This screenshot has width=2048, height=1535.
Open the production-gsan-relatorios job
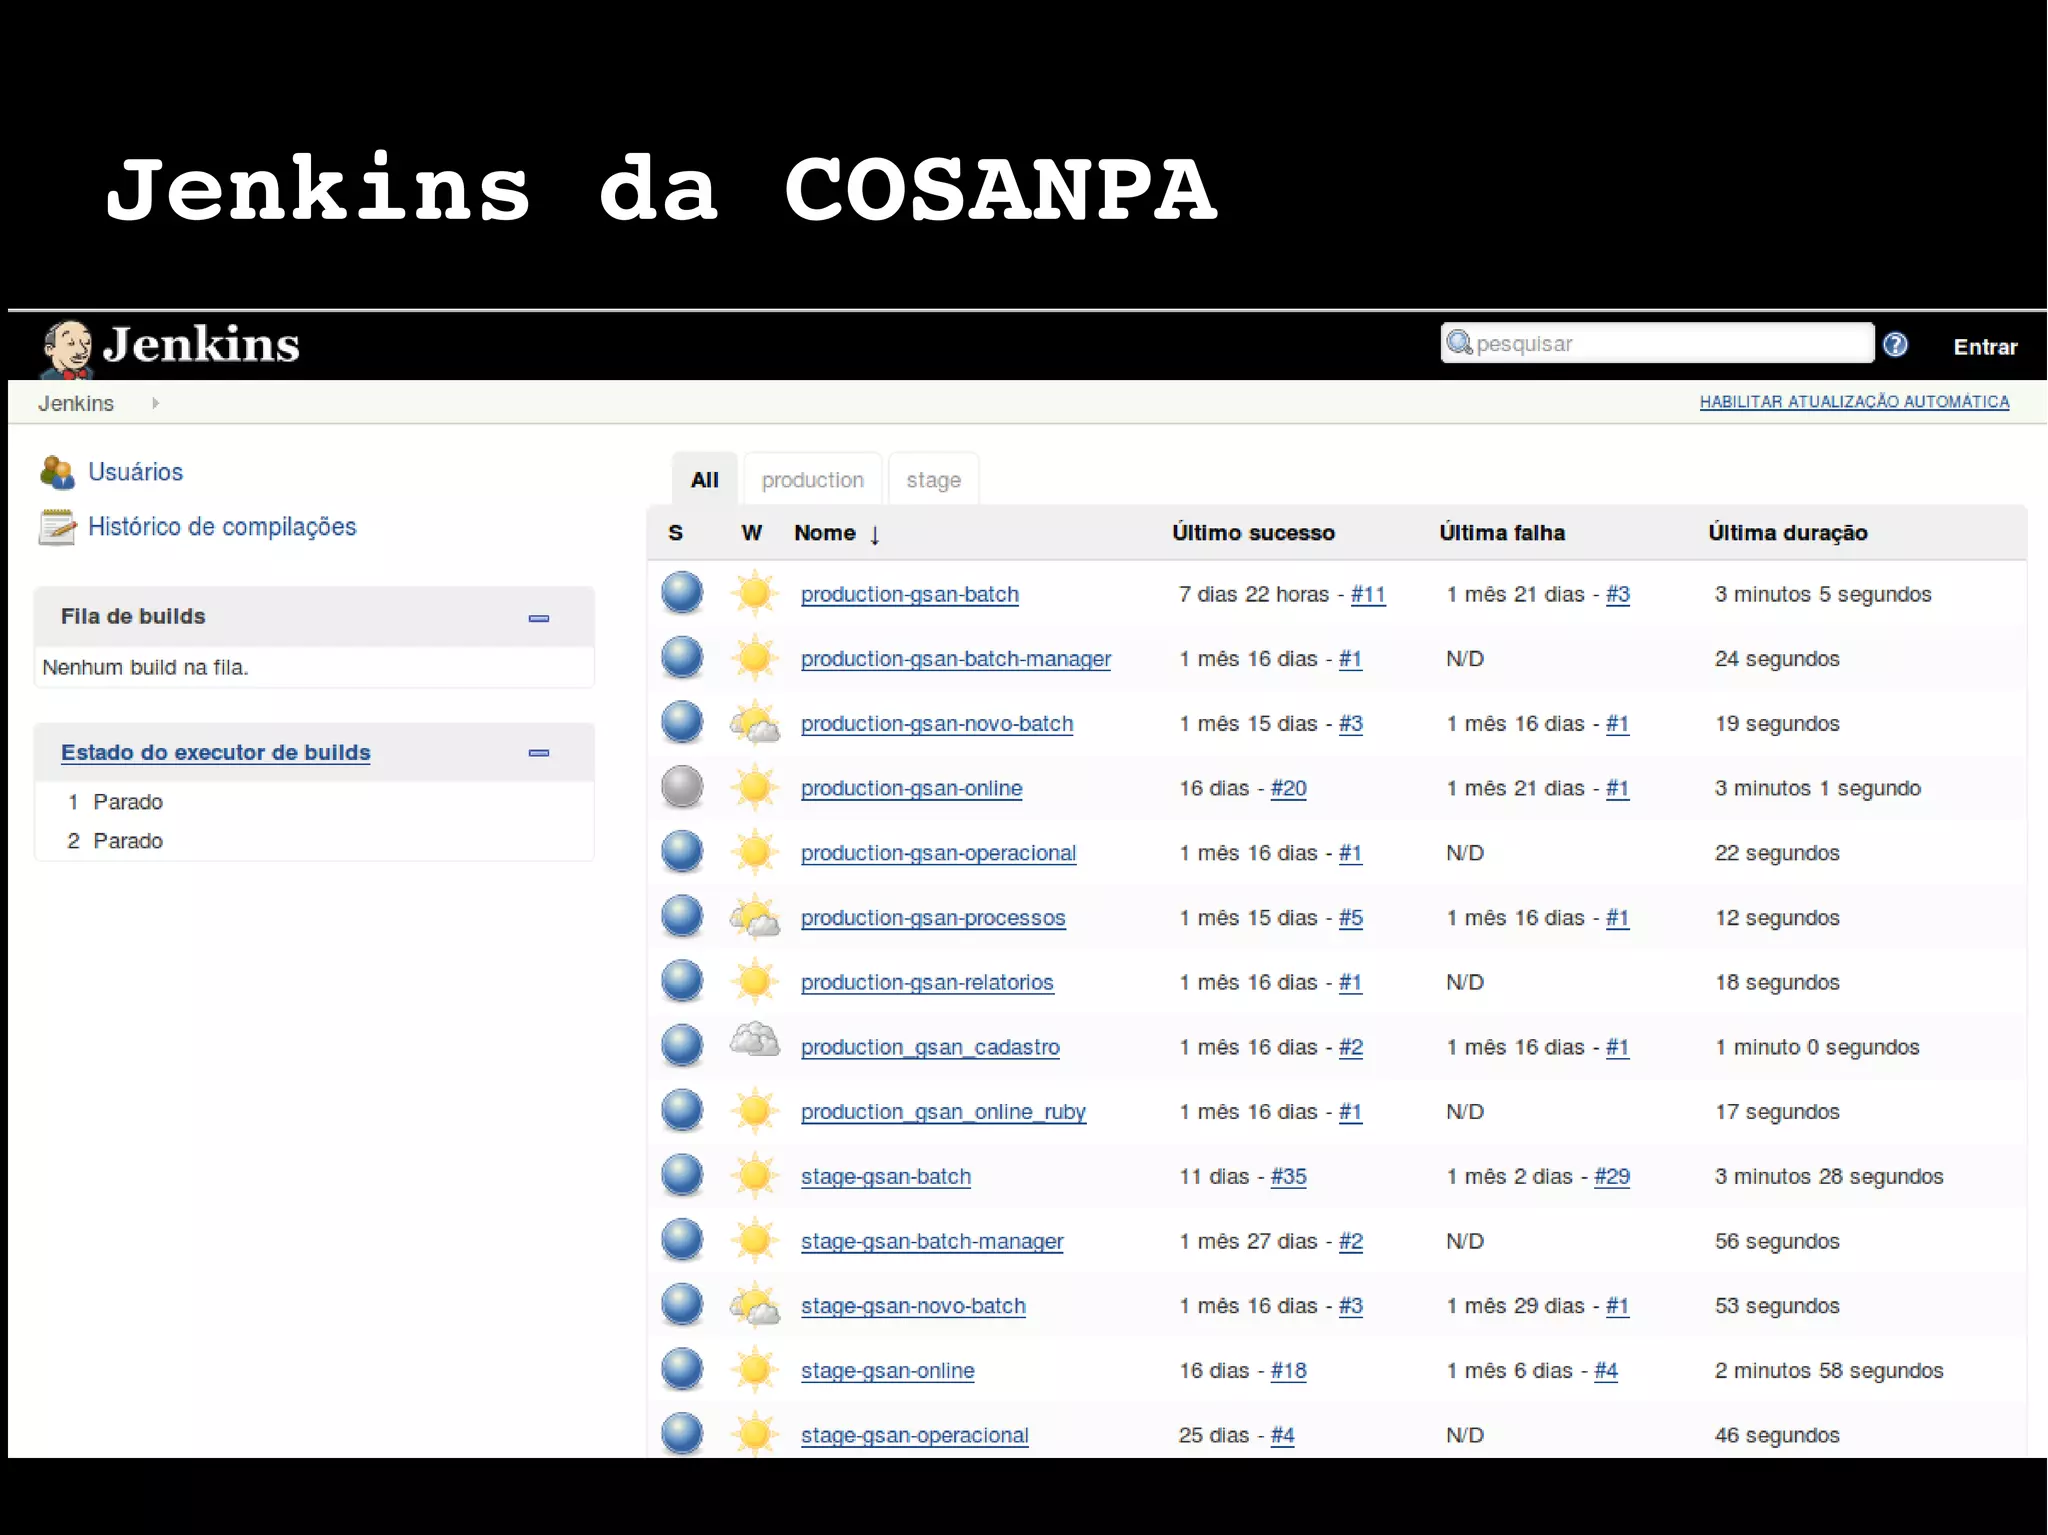click(927, 983)
